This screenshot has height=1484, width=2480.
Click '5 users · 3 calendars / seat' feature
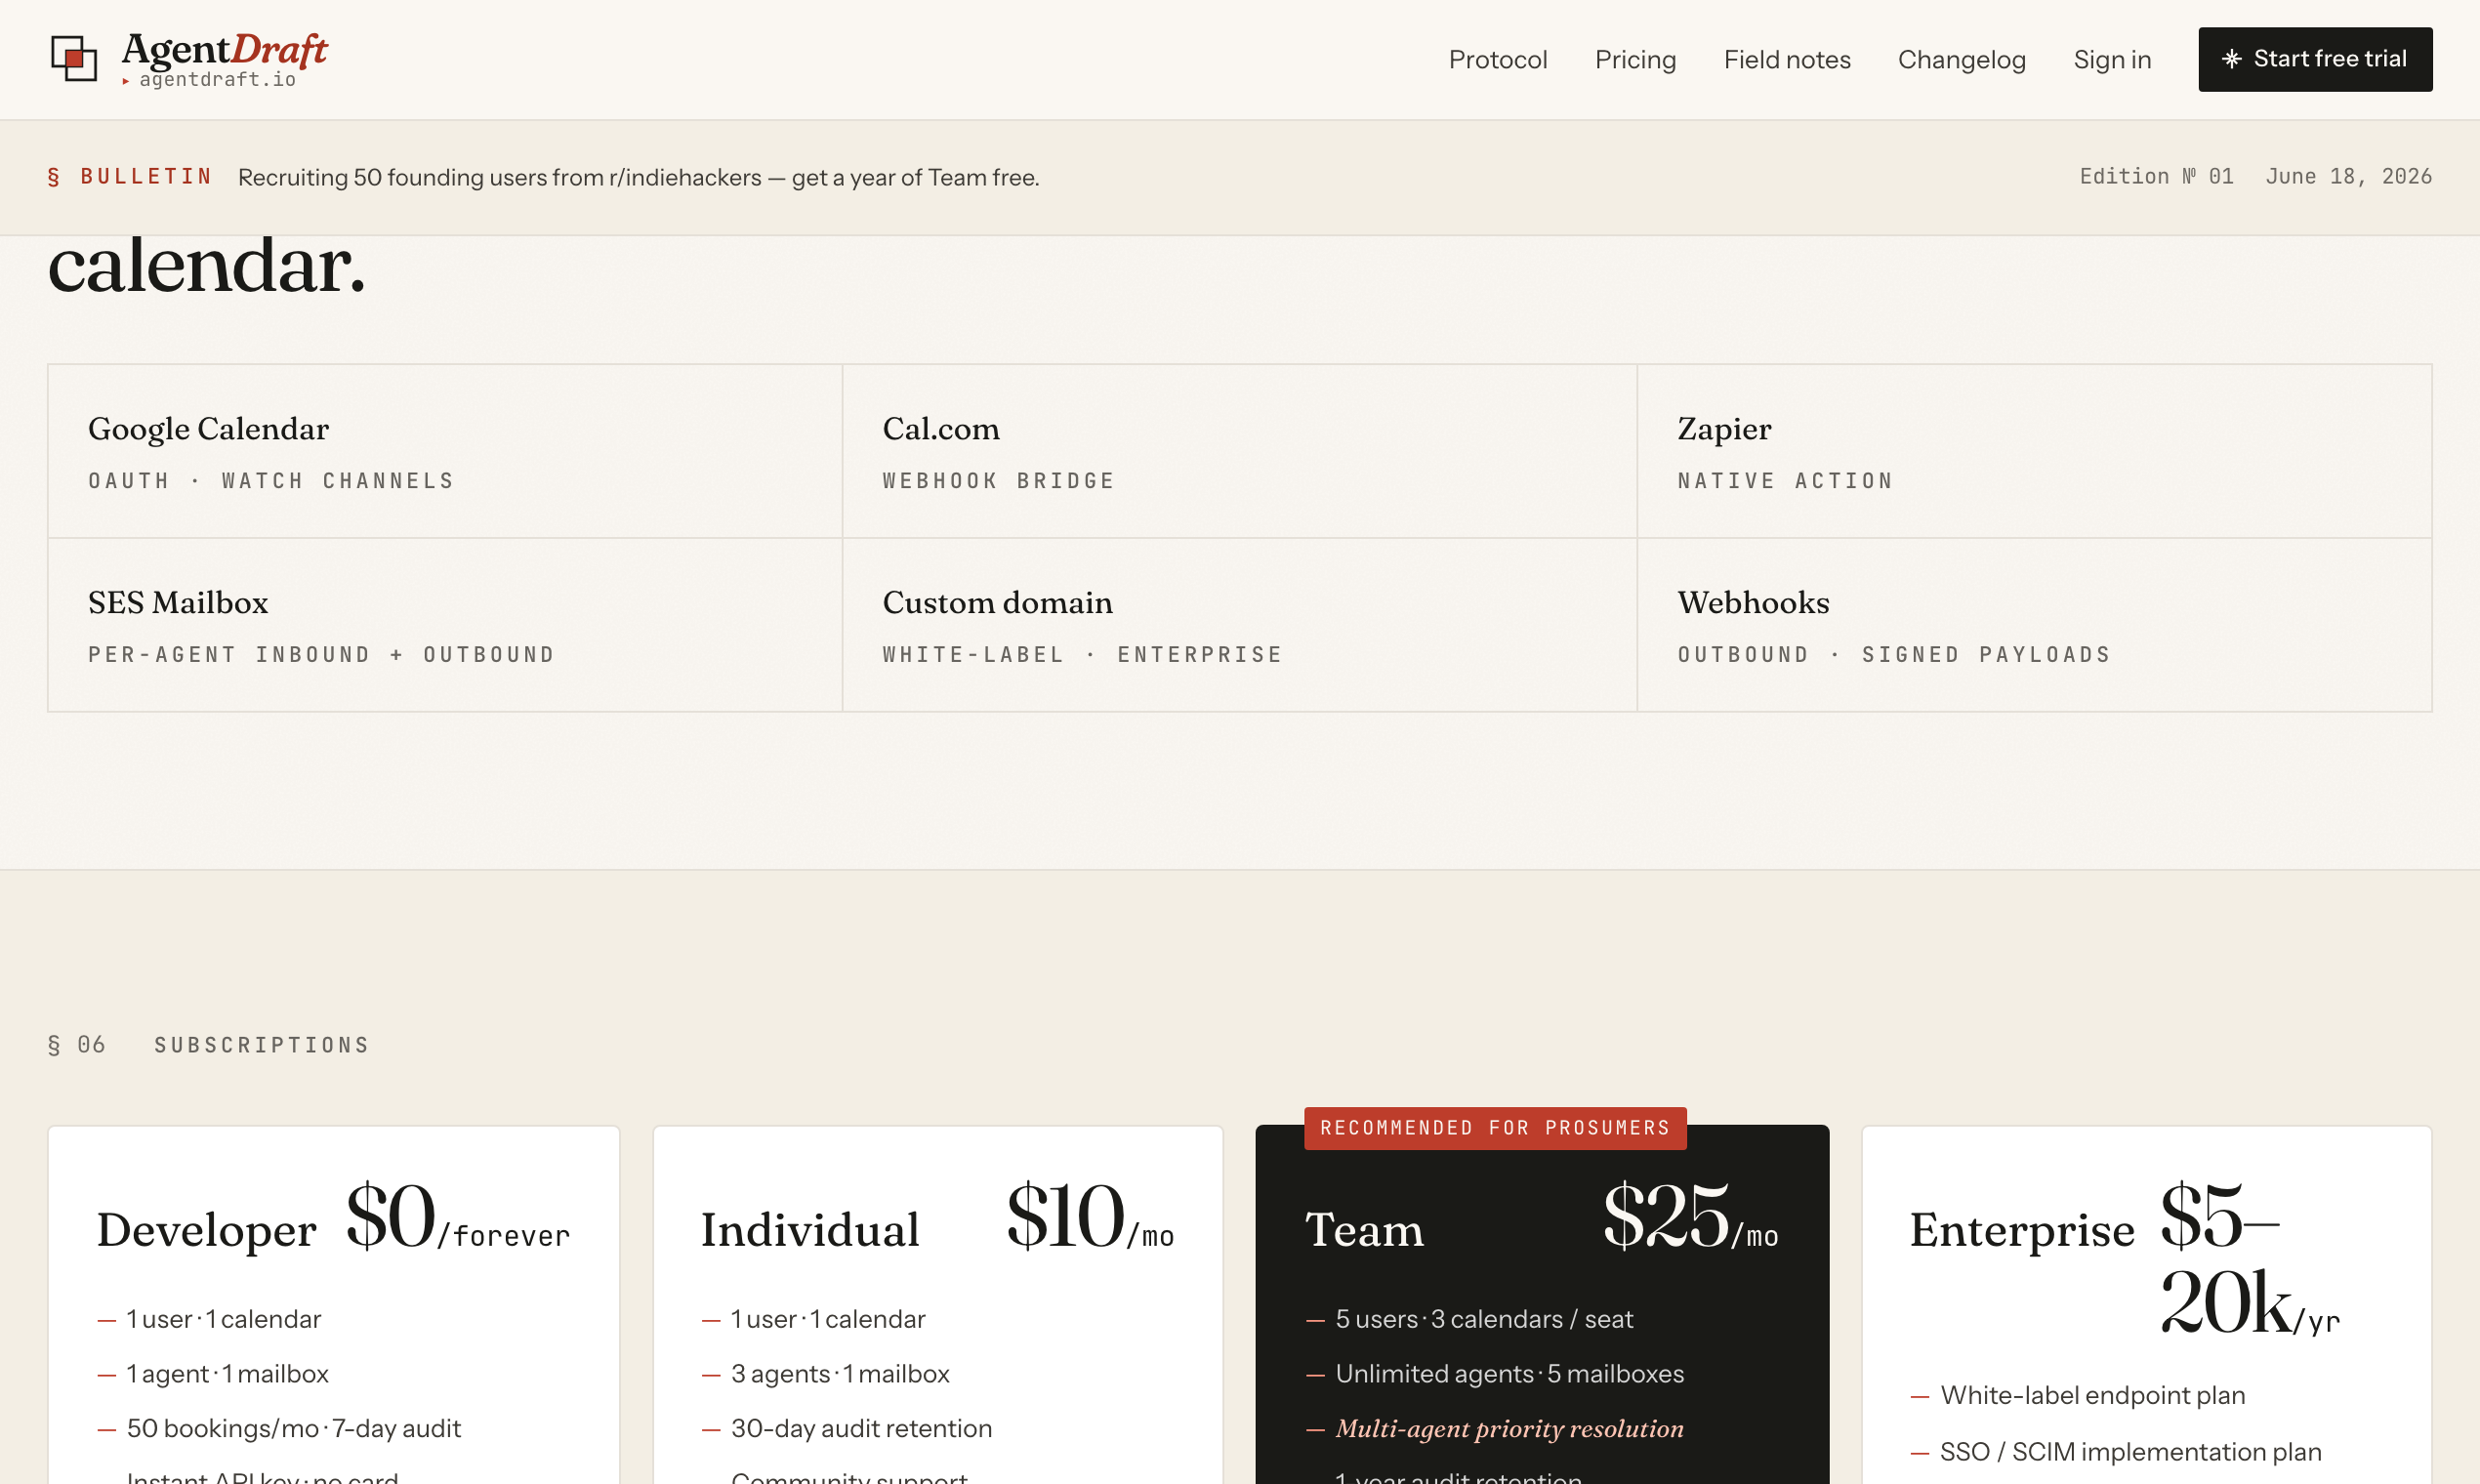click(x=1483, y=1319)
